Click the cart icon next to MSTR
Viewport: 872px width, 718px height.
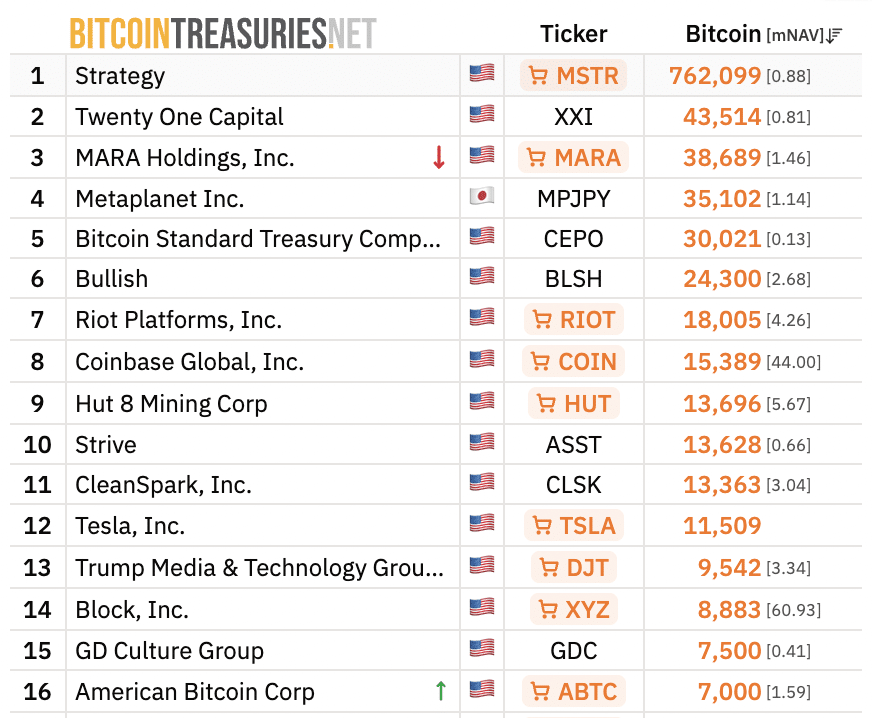pos(538,76)
